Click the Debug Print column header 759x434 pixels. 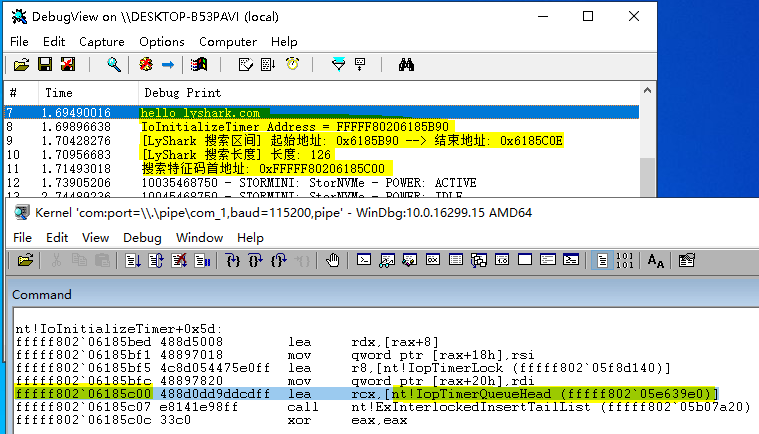(388, 92)
